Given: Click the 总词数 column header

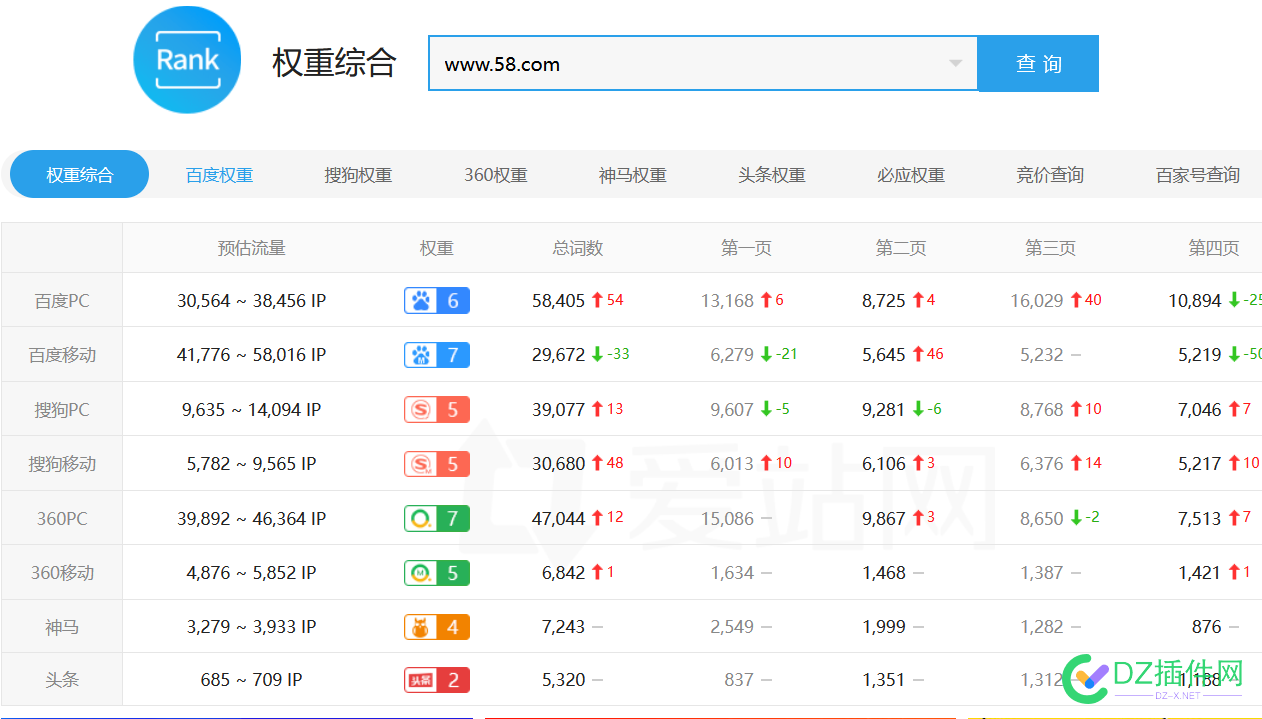Looking at the screenshot, I should (x=578, y=248).
